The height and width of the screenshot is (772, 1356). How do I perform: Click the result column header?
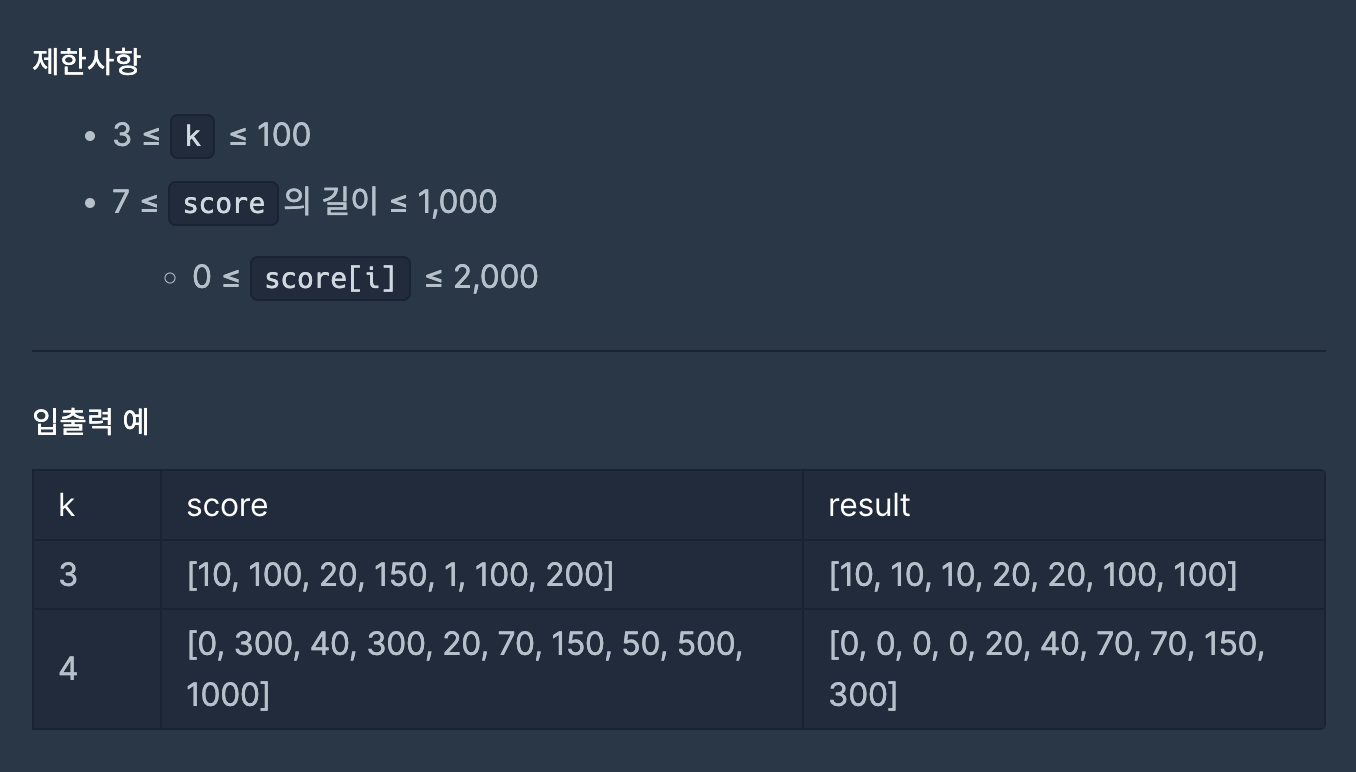(x=869, y=505)
